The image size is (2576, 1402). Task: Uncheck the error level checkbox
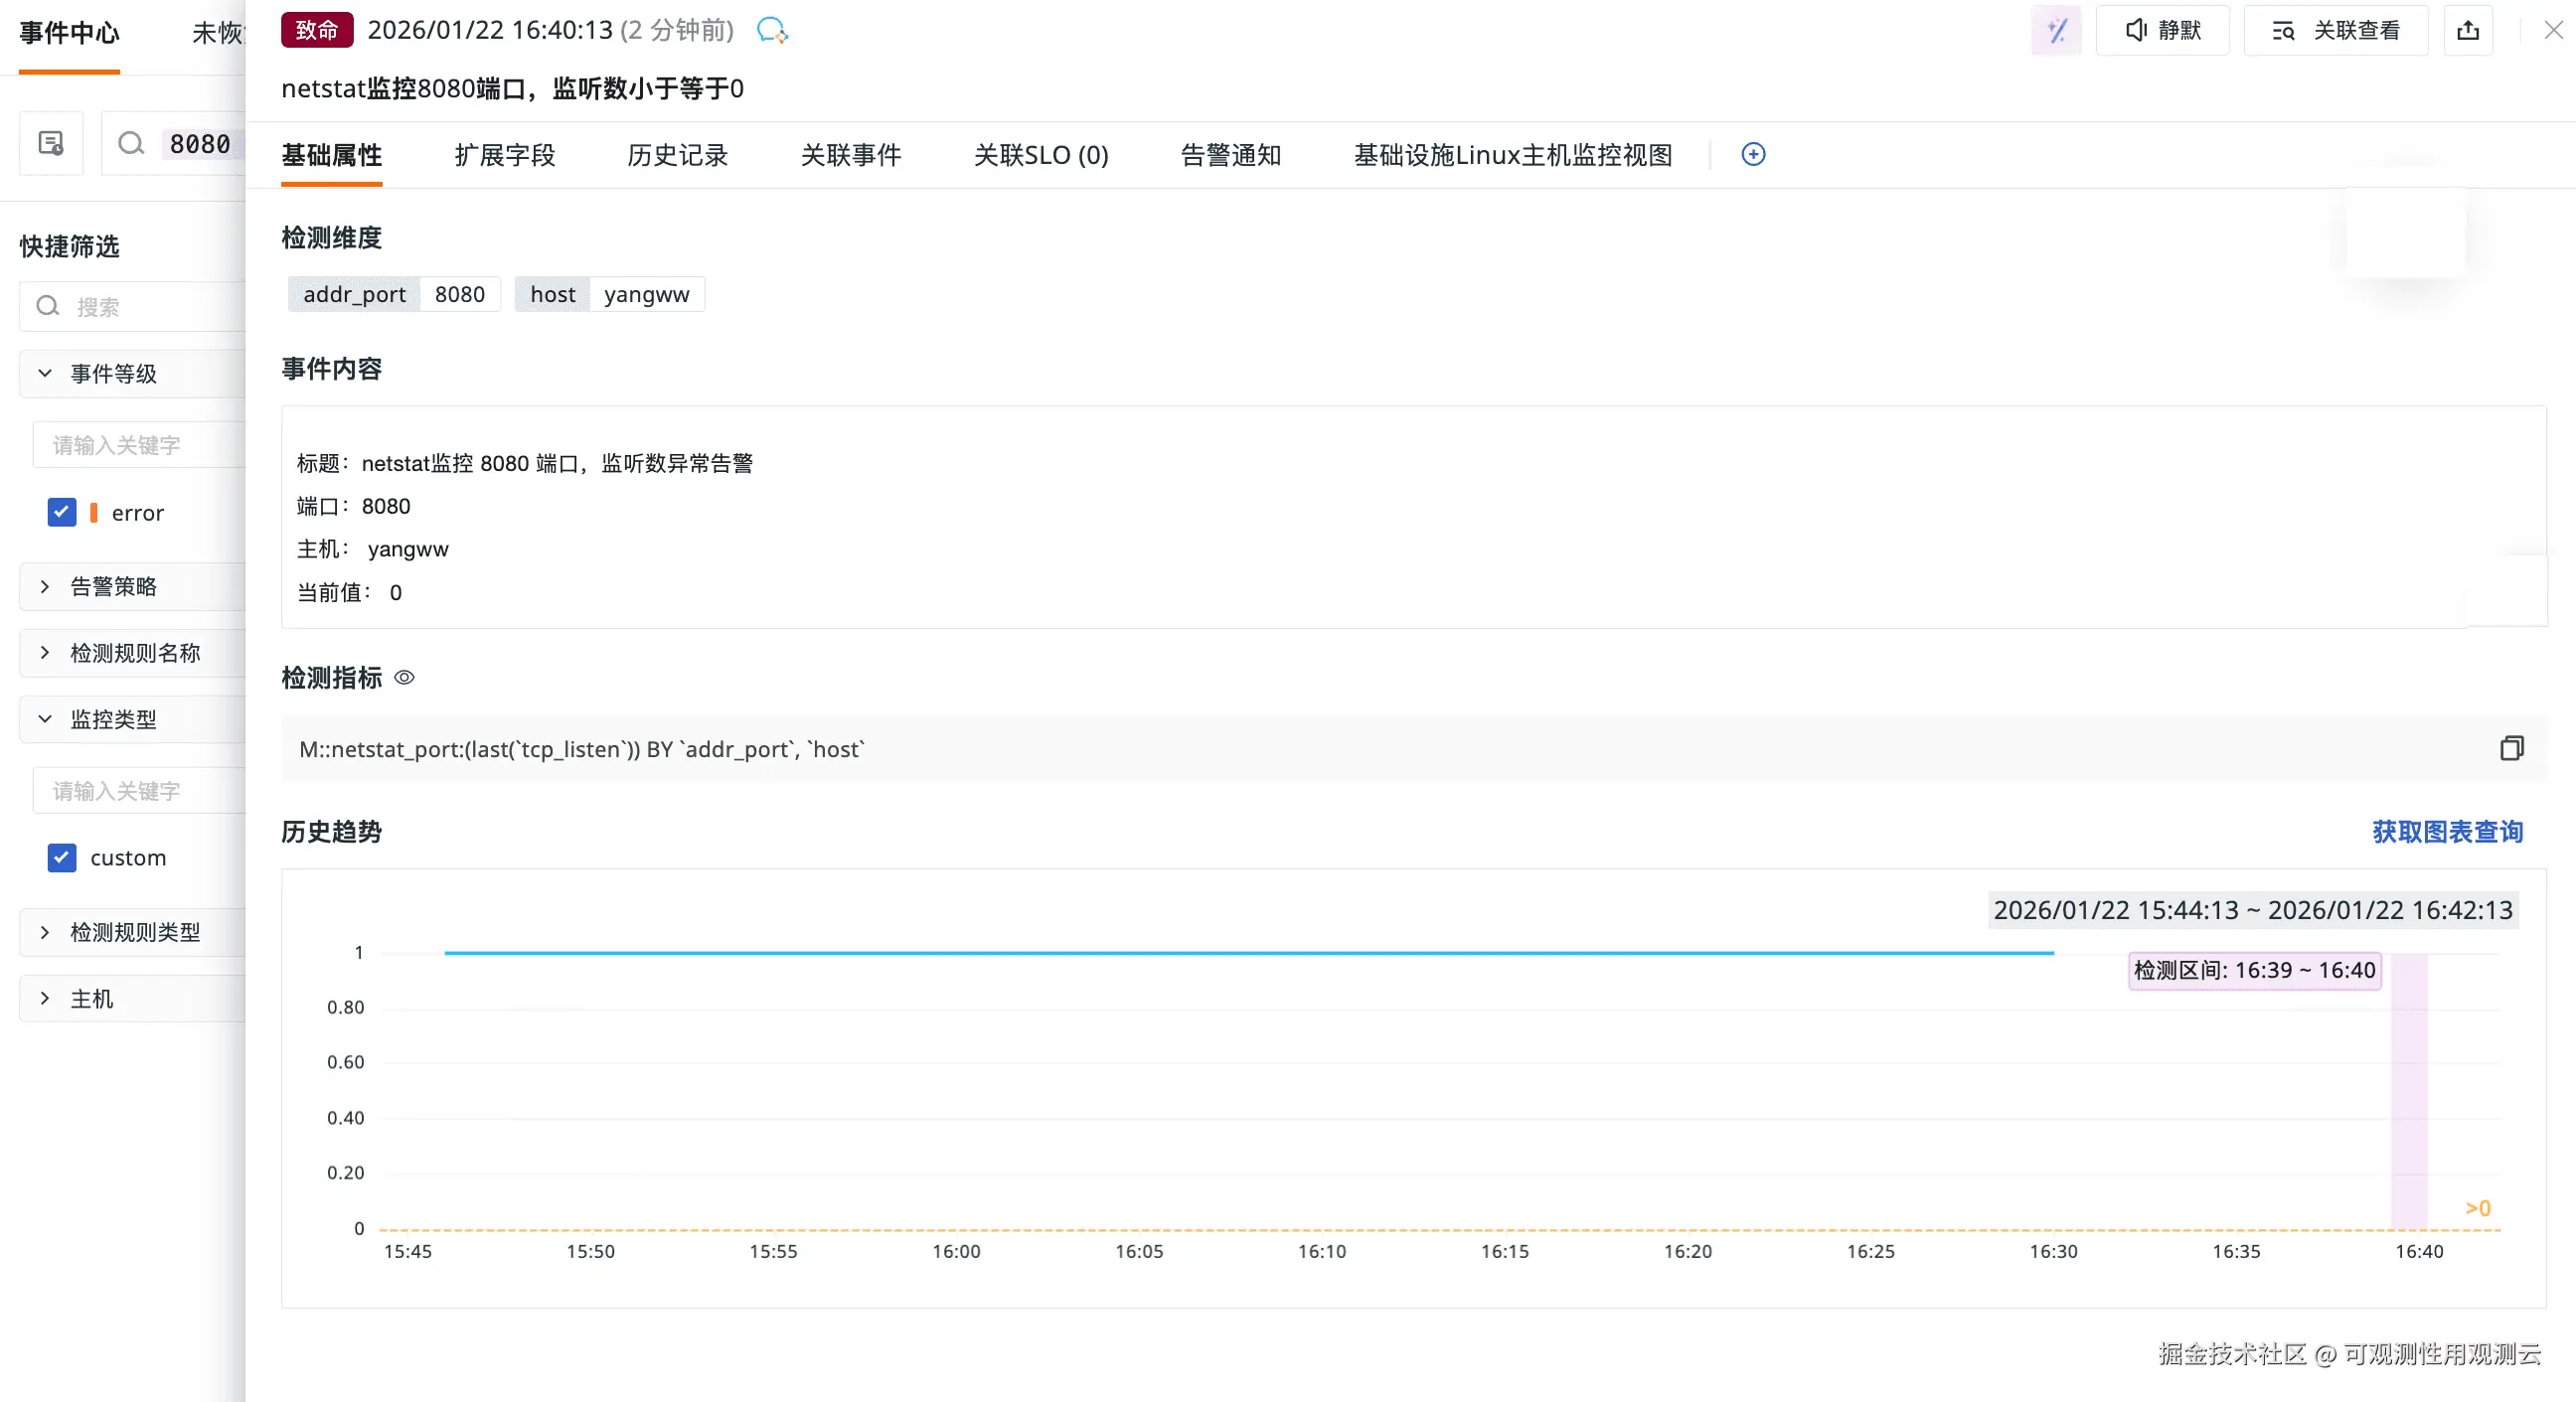coord(62,512)
